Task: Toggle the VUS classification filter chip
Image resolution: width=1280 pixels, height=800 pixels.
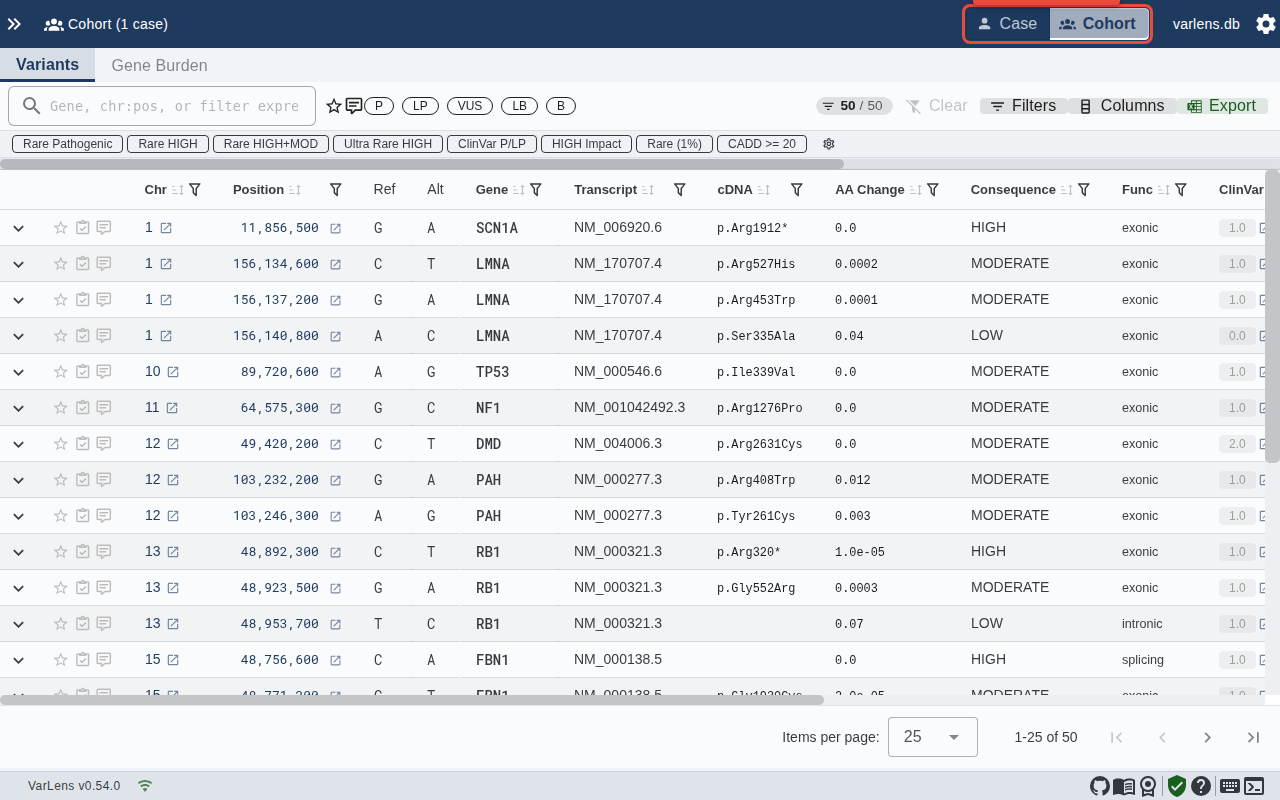Action: pos(469,105)
